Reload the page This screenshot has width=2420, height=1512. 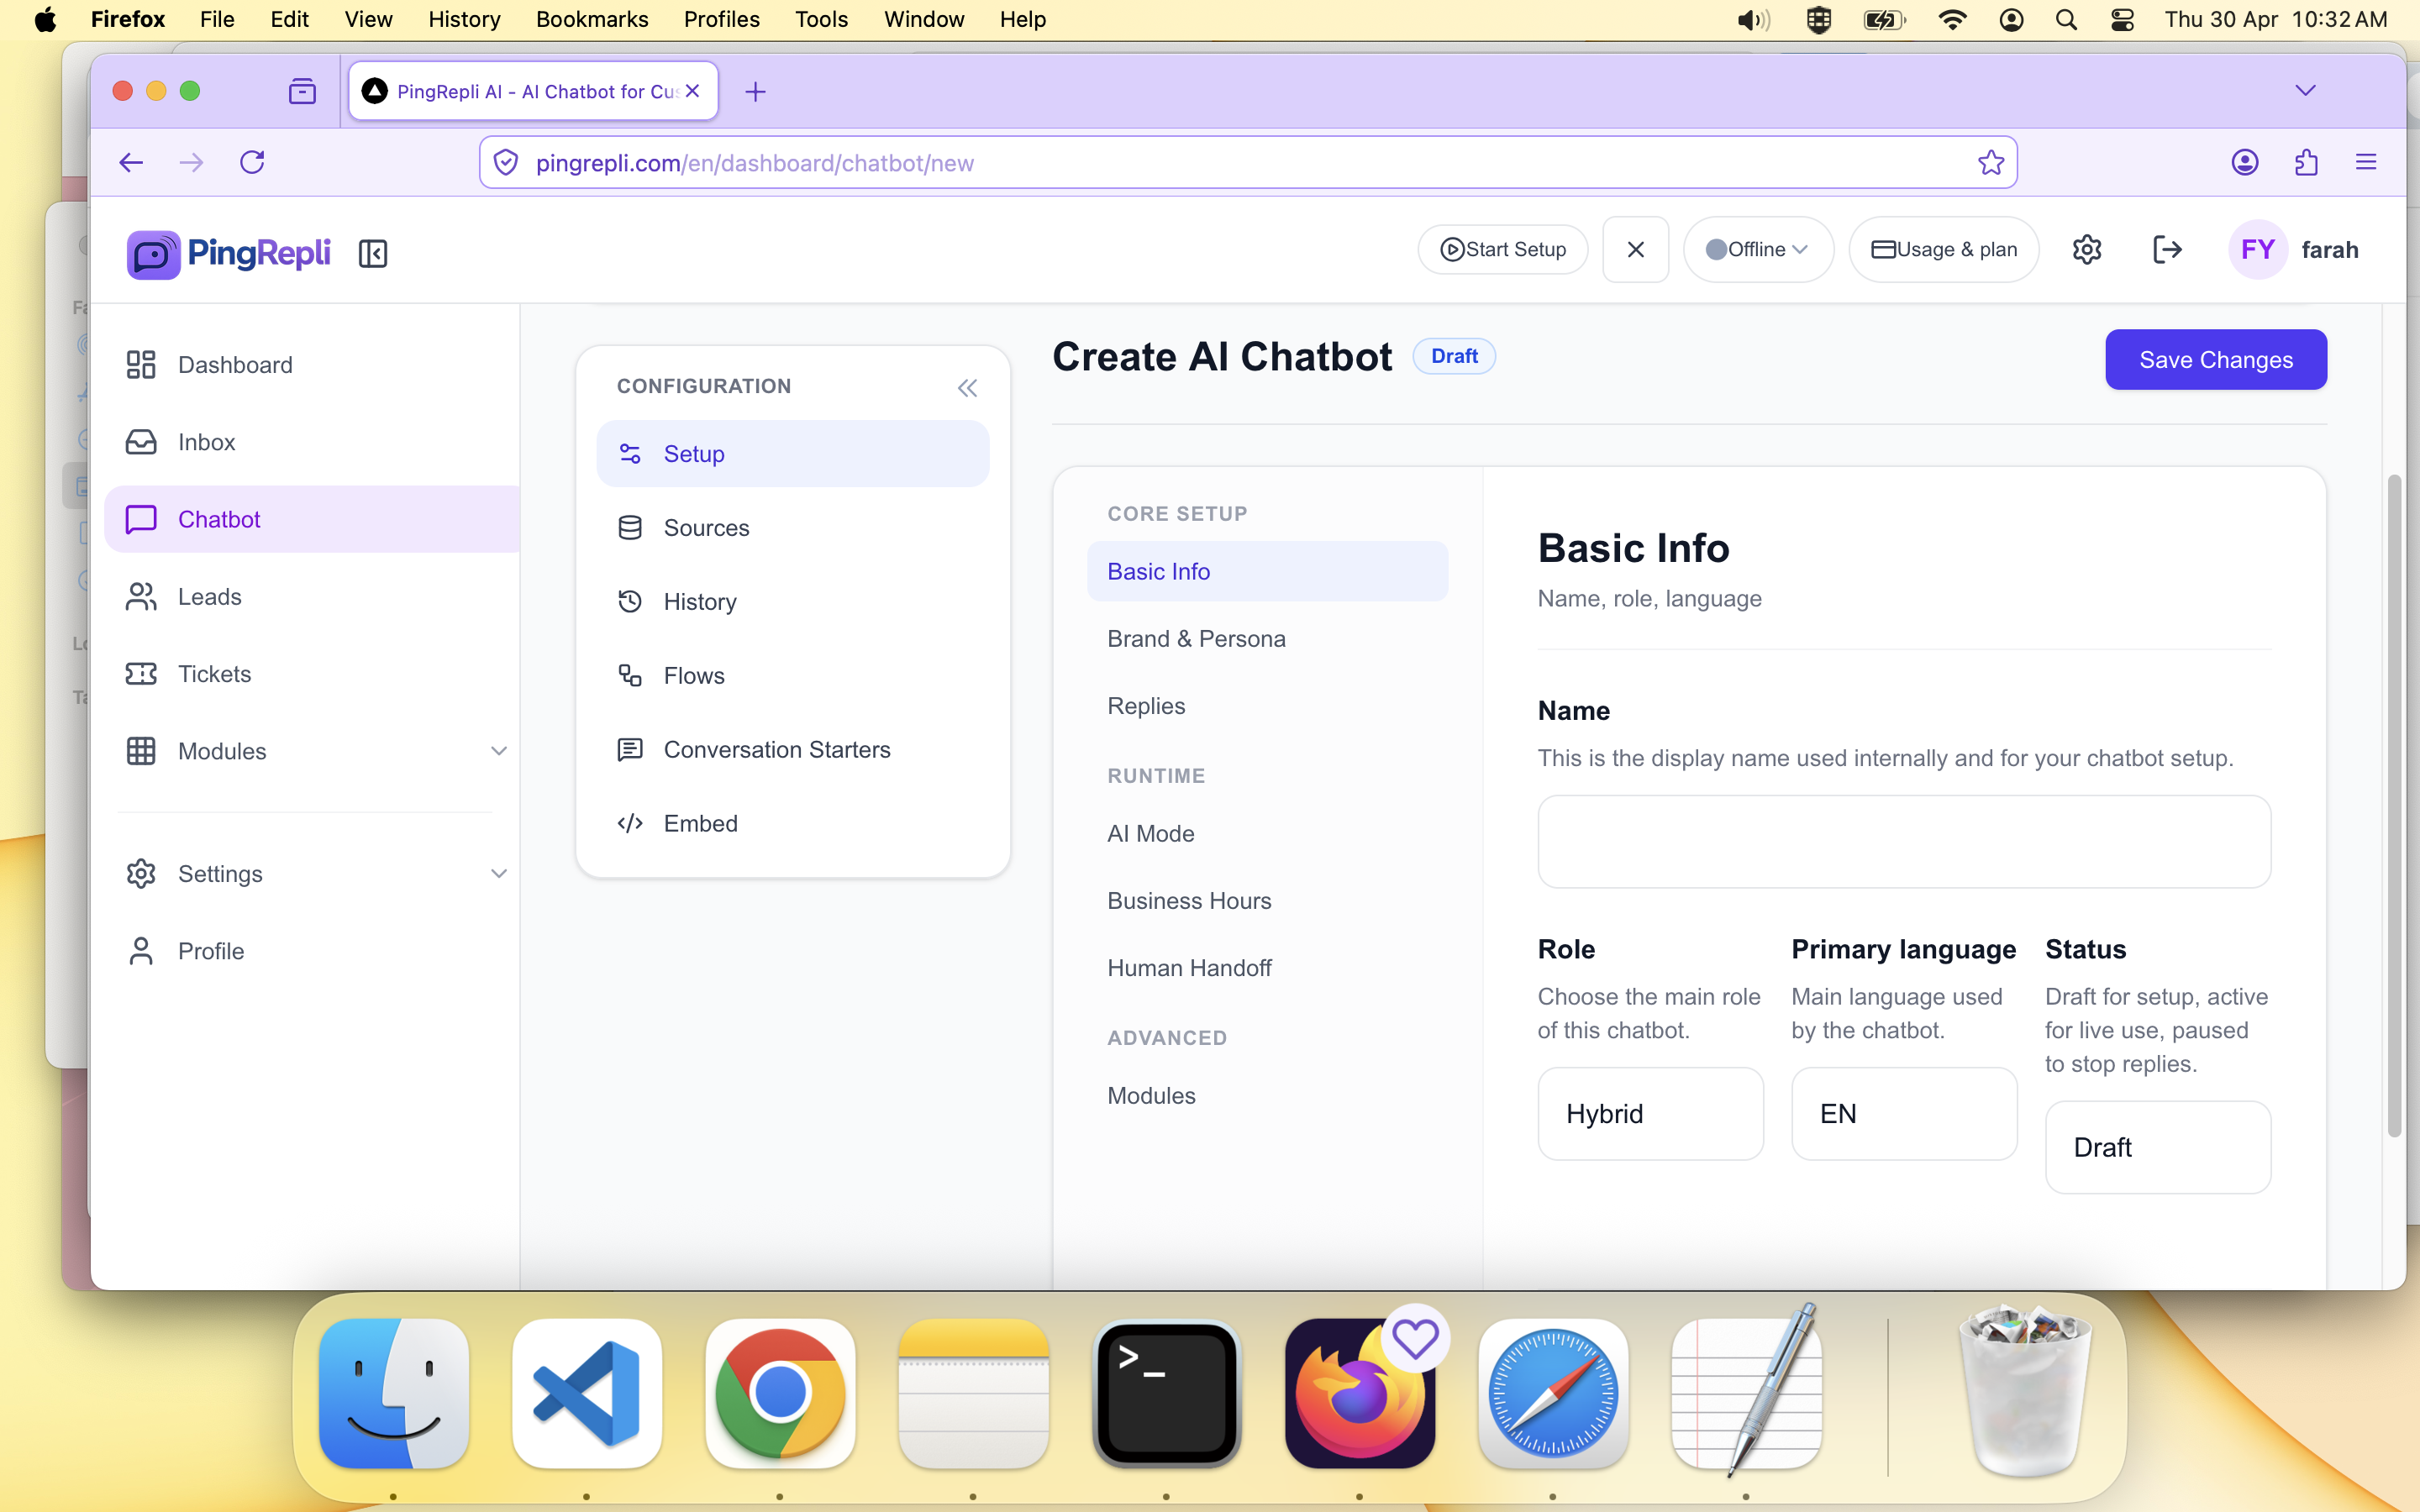(x=252, y=163)
